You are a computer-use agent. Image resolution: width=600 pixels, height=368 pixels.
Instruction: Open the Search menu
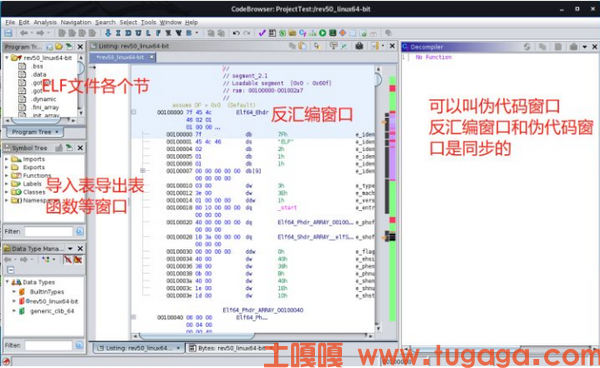(105, 22)
